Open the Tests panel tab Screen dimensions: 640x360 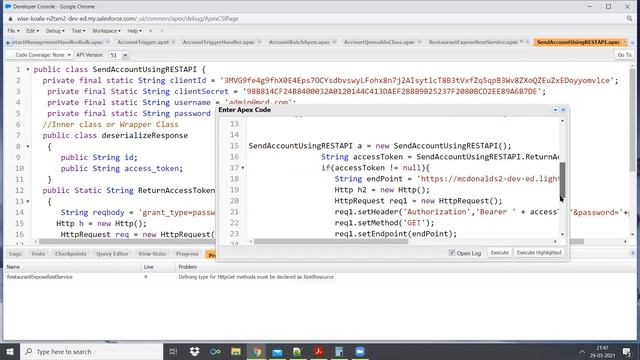38,254
